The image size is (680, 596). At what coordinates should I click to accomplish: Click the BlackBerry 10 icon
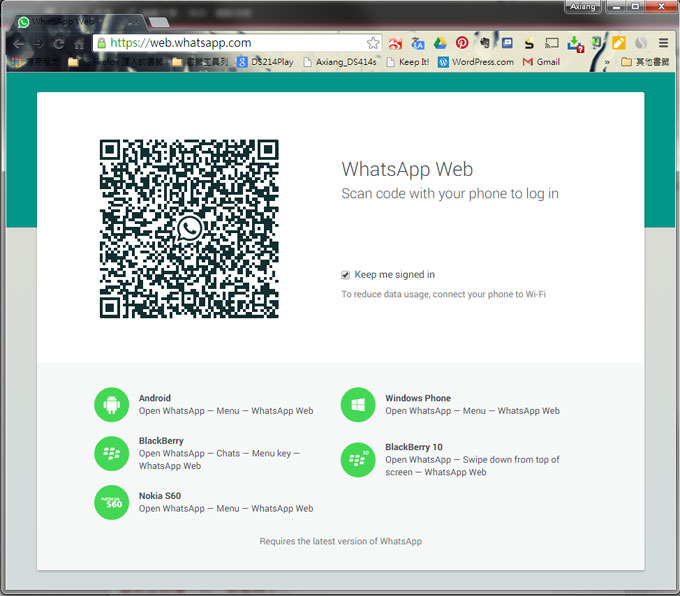pos(358,459)
